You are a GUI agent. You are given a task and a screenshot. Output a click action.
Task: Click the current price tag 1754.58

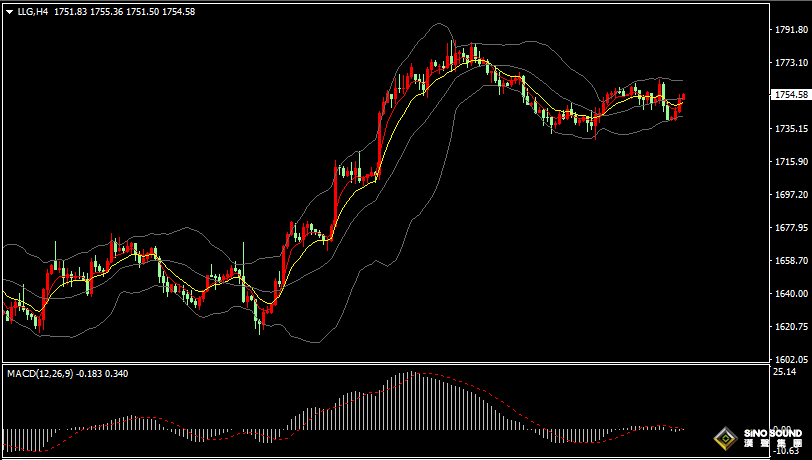click(790, 95)
